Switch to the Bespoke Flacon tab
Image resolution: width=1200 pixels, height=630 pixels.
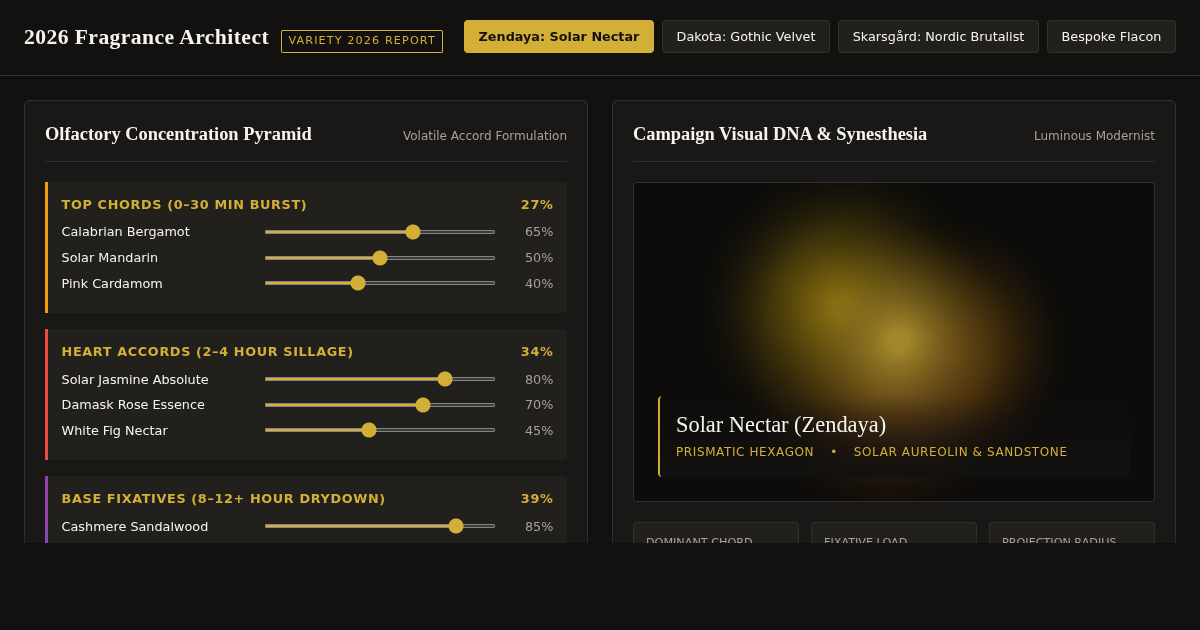coord(1111,37)
